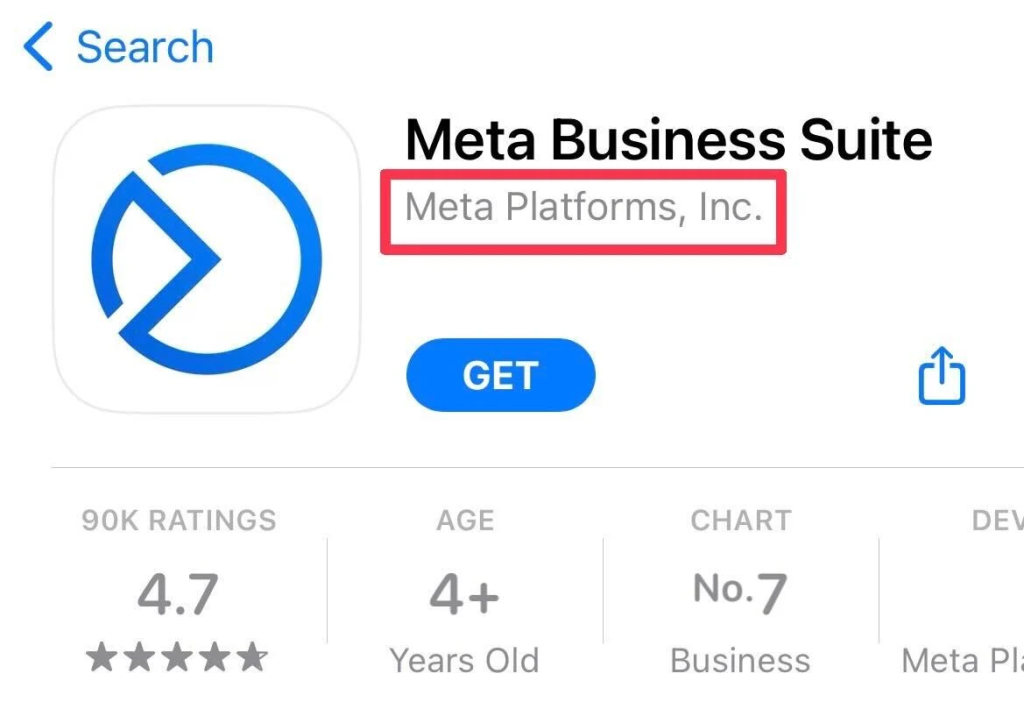
Task: Select the five-star rating display
Action: pos(177,657)
